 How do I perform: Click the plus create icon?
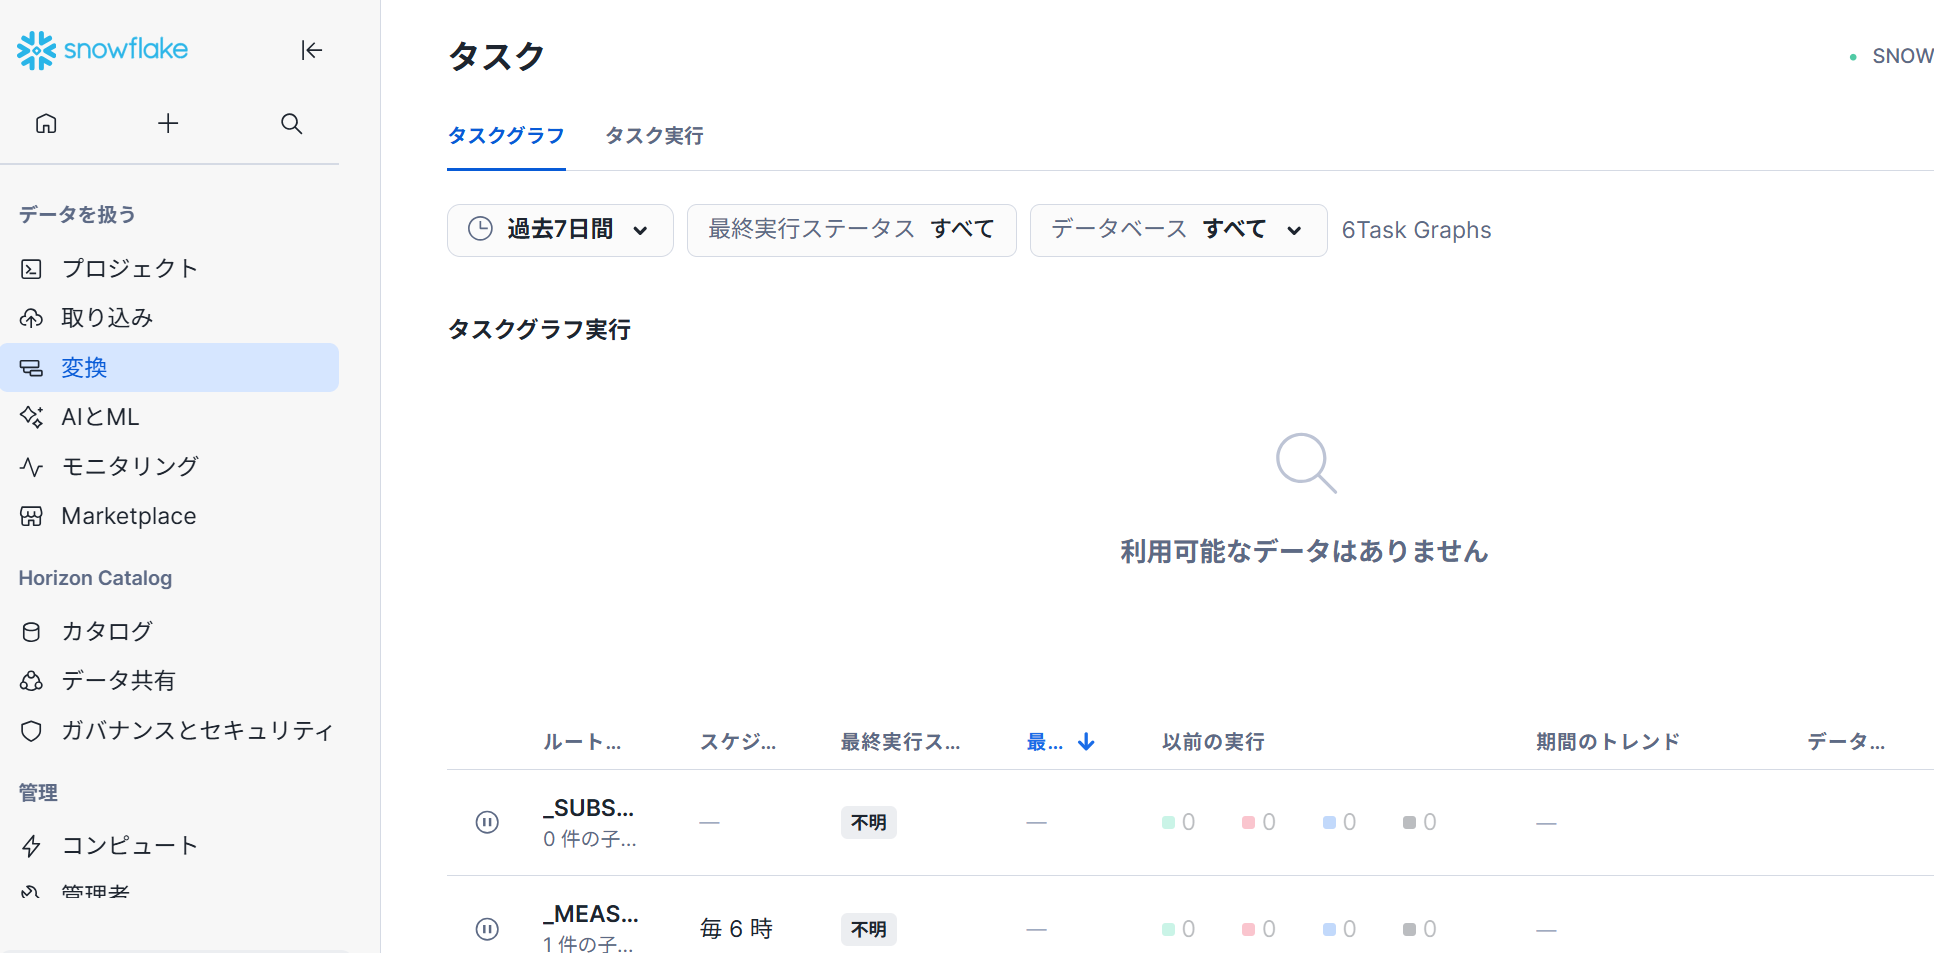[x=168, y=123]
